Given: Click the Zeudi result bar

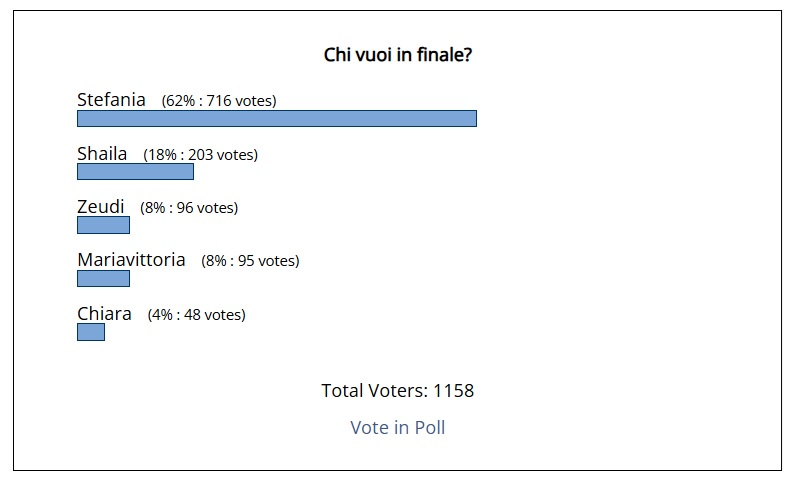Looking at the screenshot, I should coord(103,225).
